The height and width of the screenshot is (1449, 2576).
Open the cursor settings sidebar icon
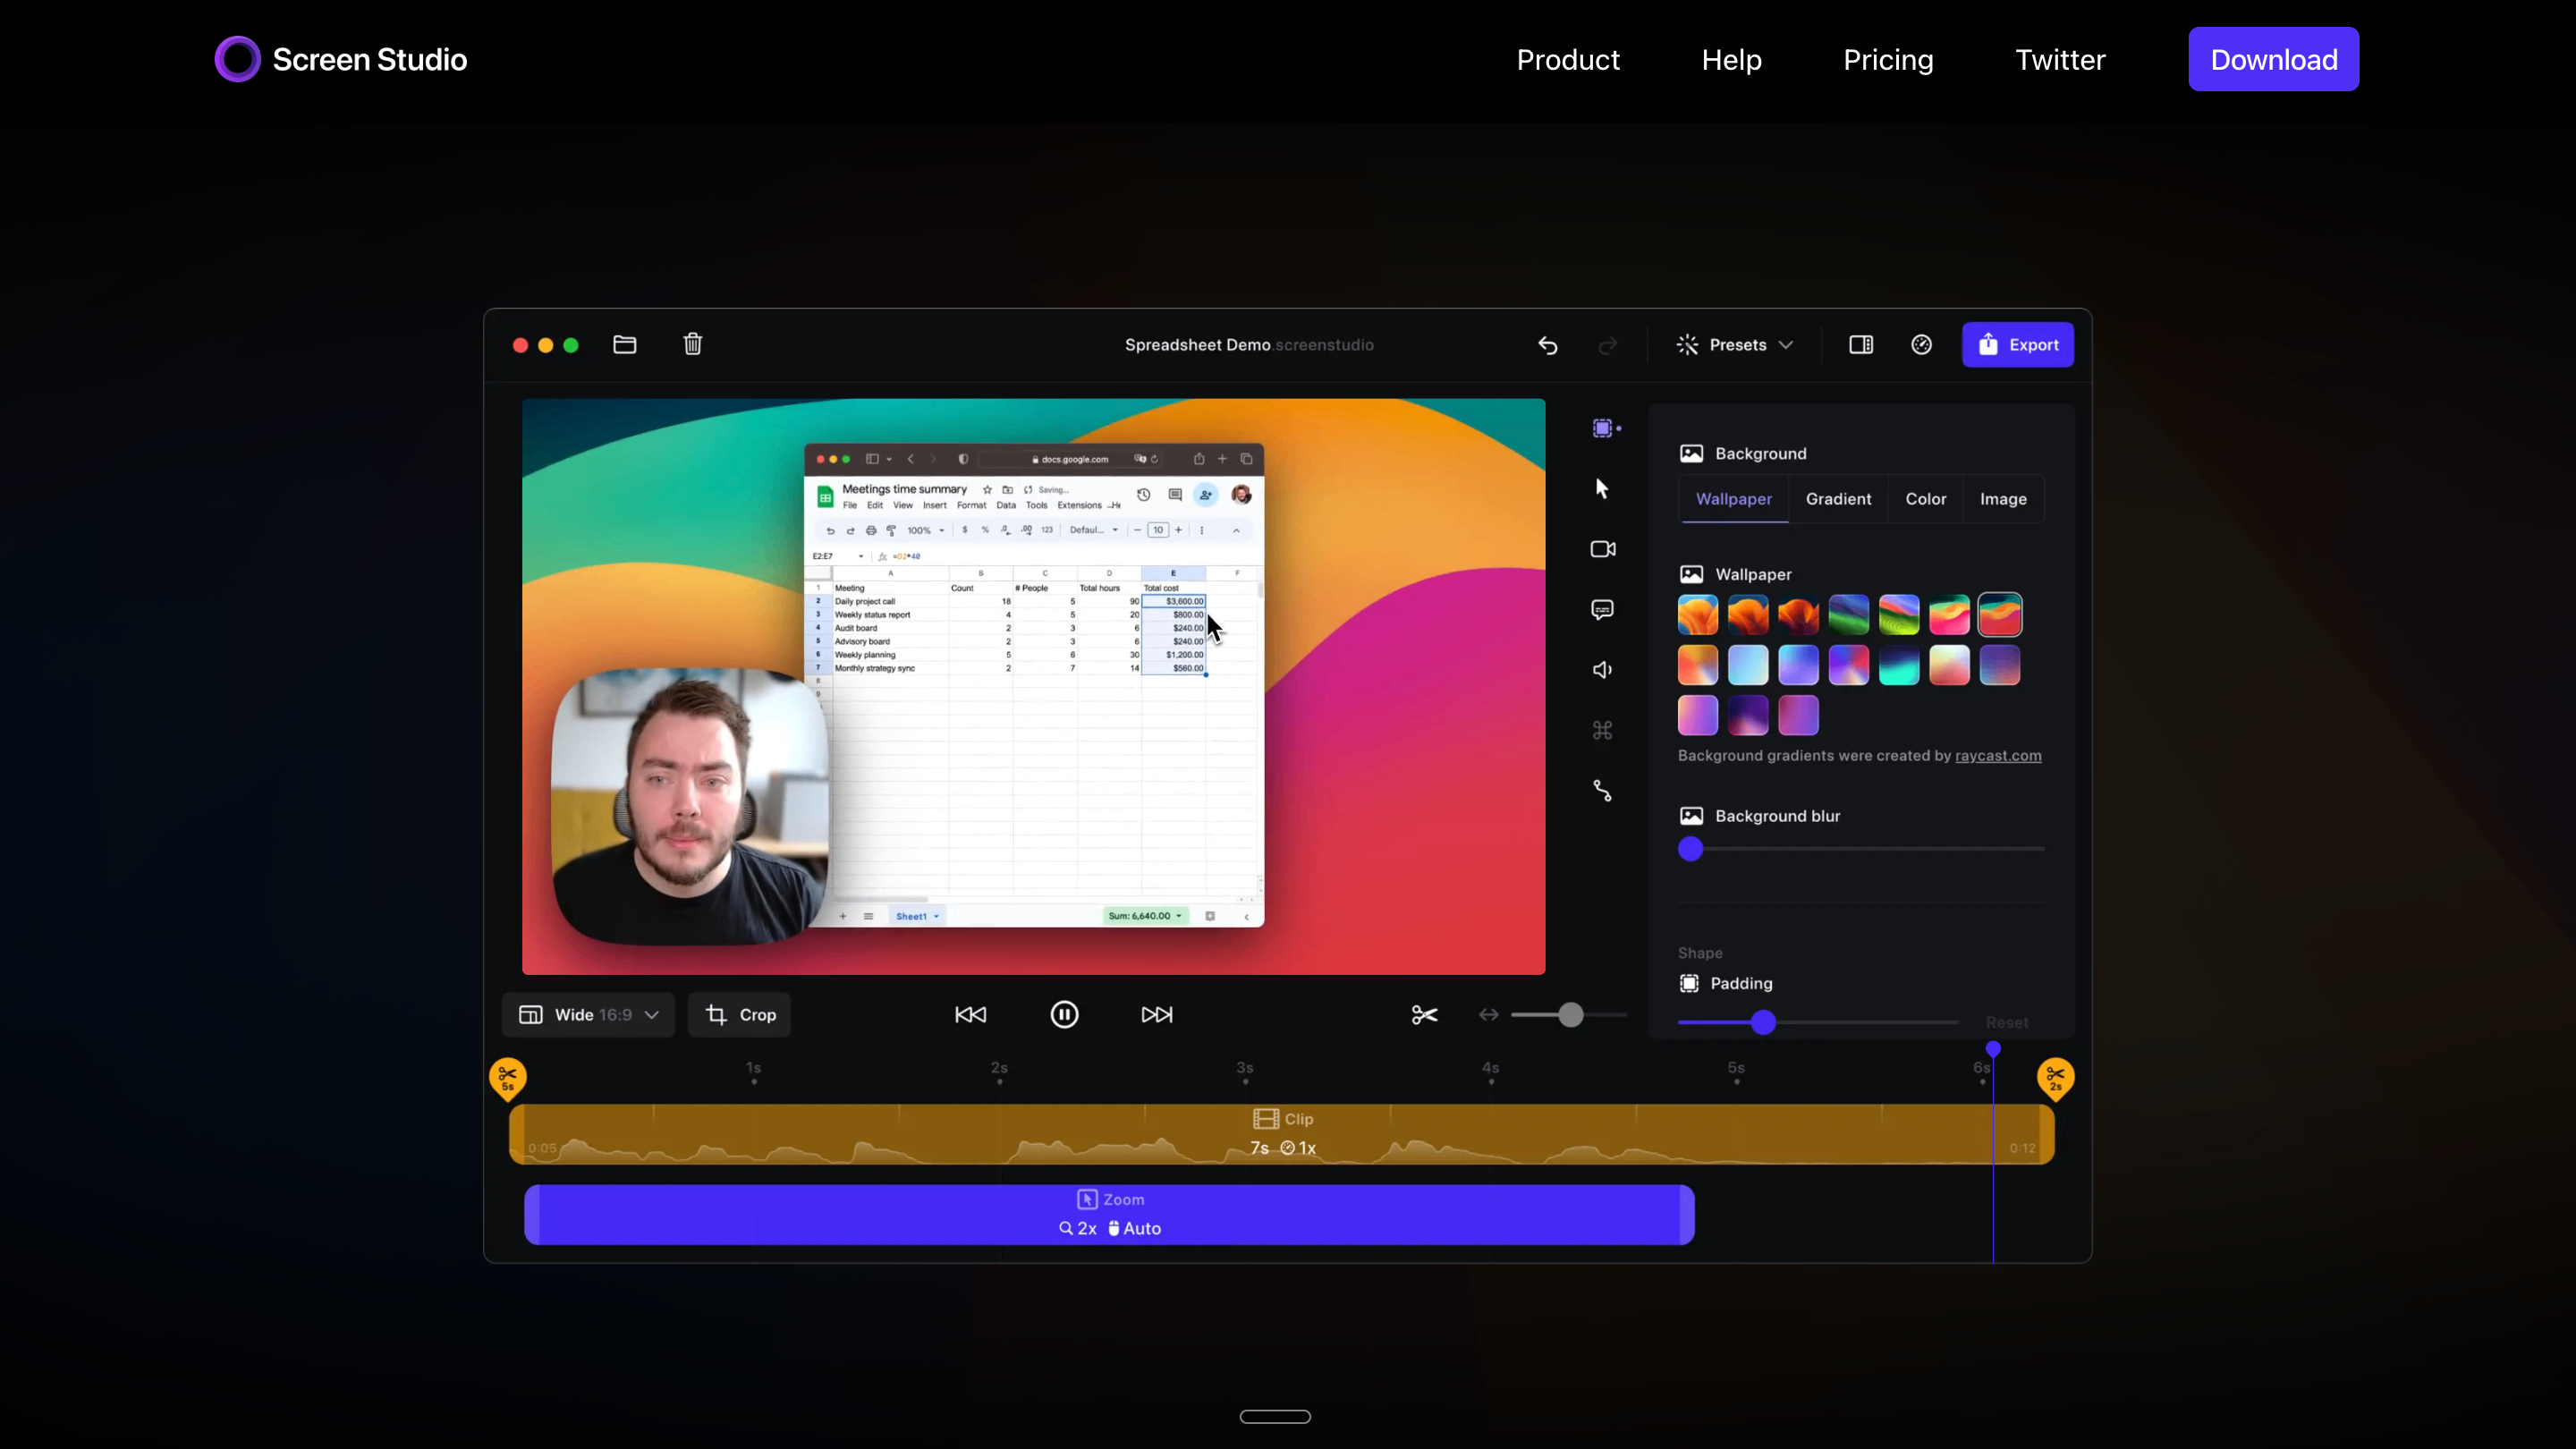[1602, 489]
